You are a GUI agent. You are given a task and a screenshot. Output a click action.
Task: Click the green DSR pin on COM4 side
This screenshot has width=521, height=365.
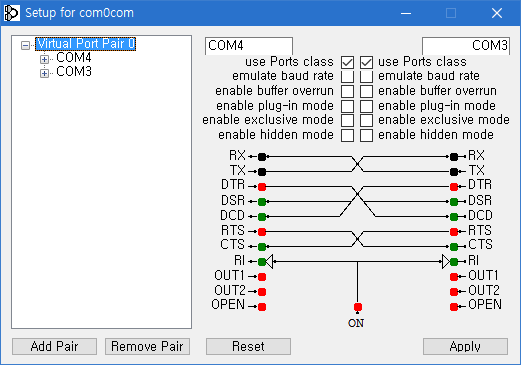(262, 202)
